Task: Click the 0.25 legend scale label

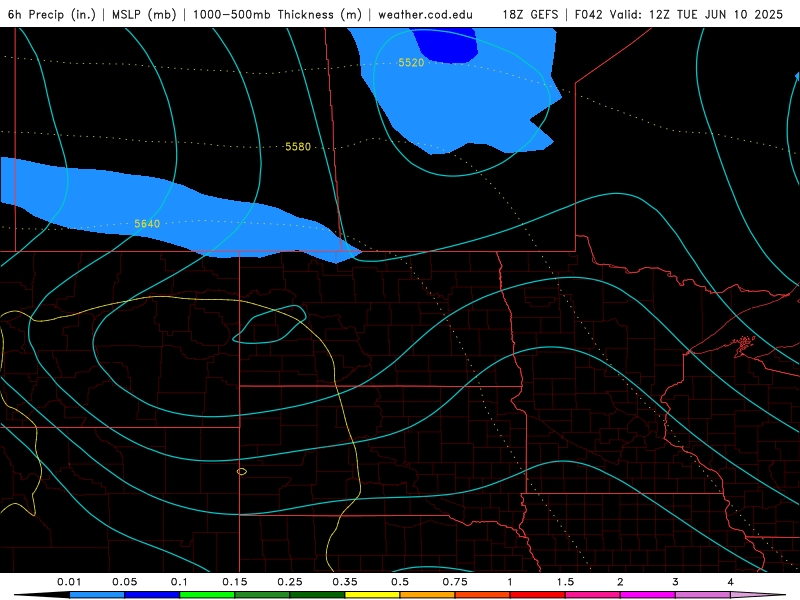Action: tap(290, 582)
